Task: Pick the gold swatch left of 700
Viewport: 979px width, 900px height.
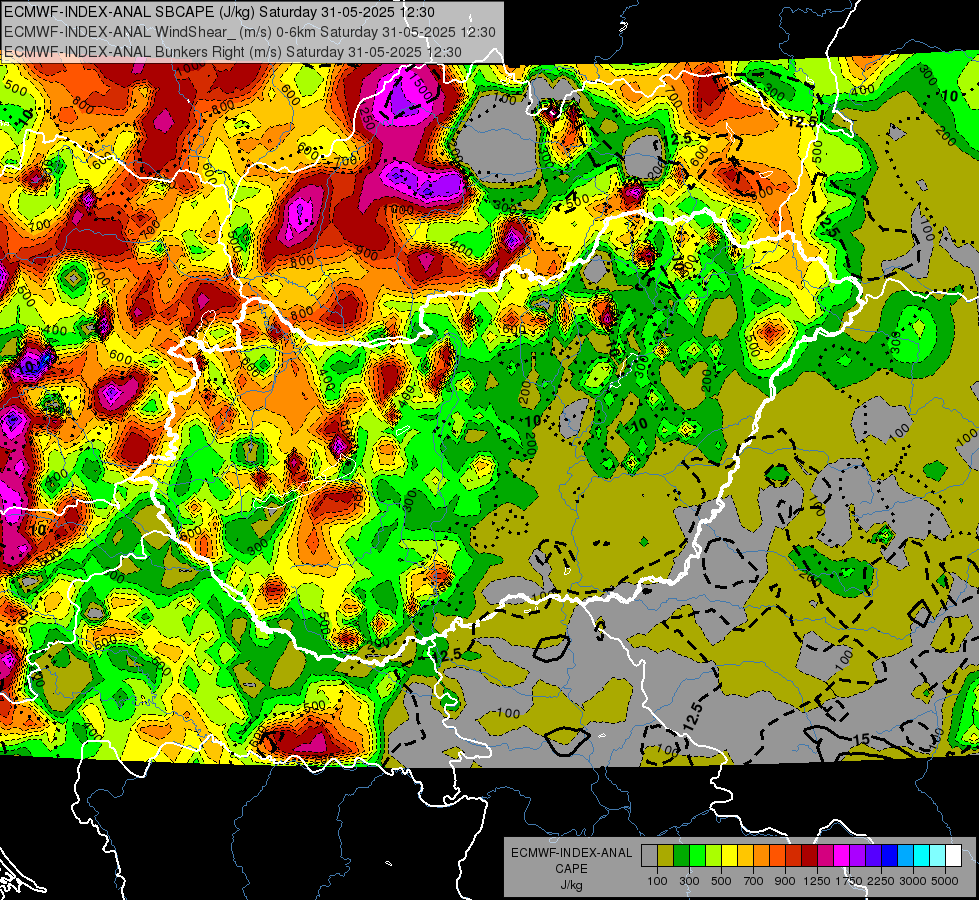Action: click(x=745, y=855)
